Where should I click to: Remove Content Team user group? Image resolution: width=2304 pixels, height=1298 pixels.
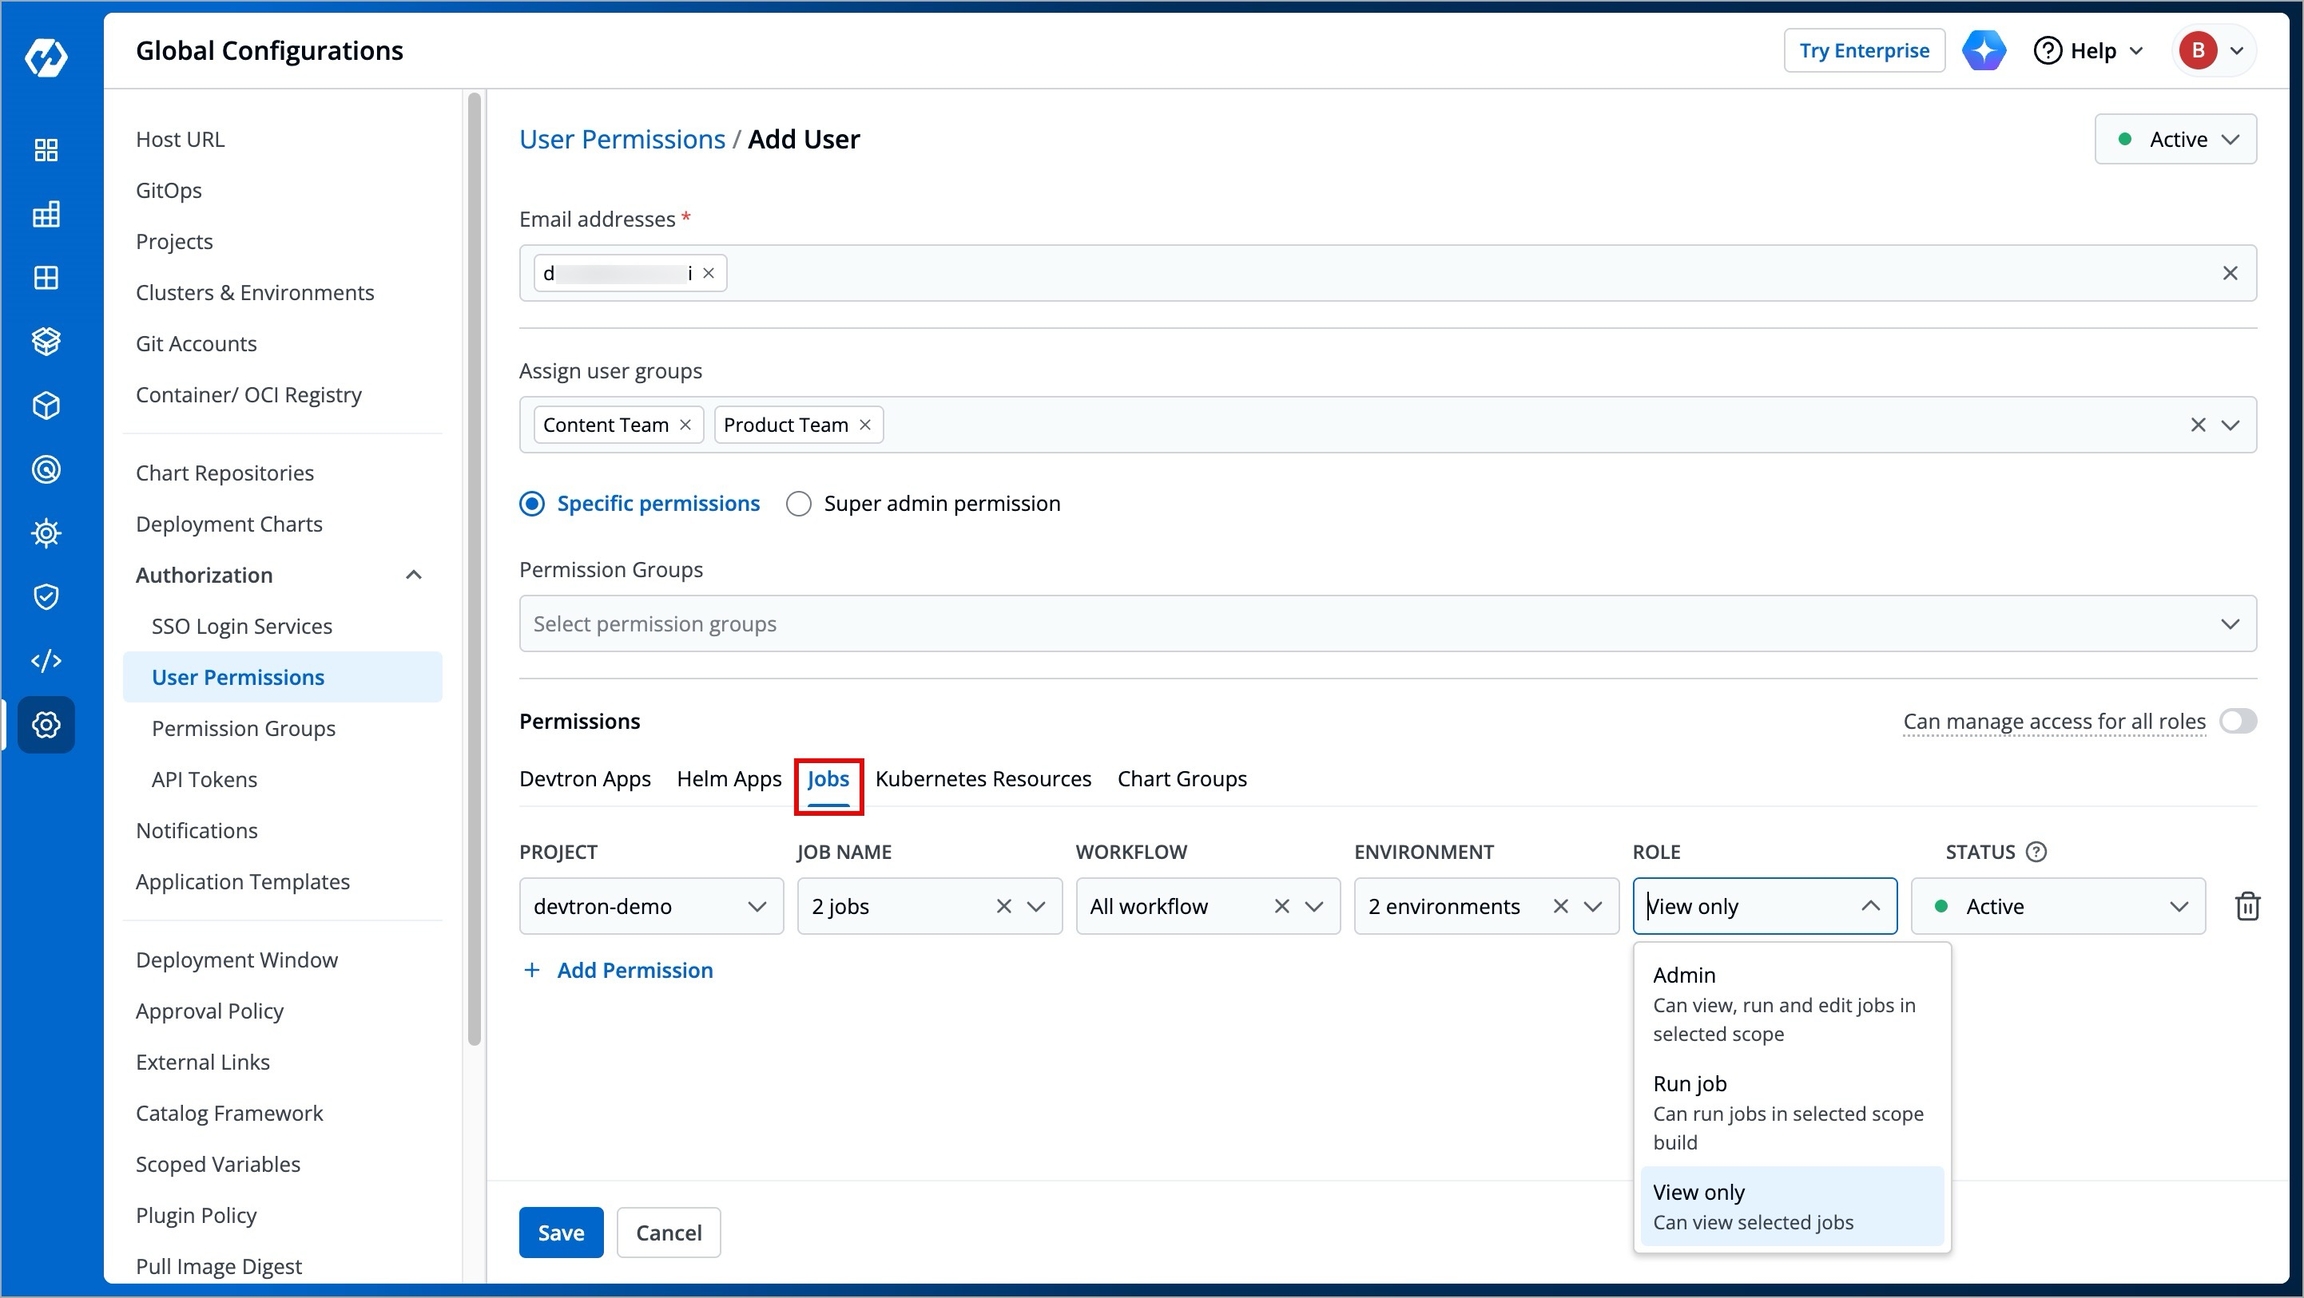685,425
